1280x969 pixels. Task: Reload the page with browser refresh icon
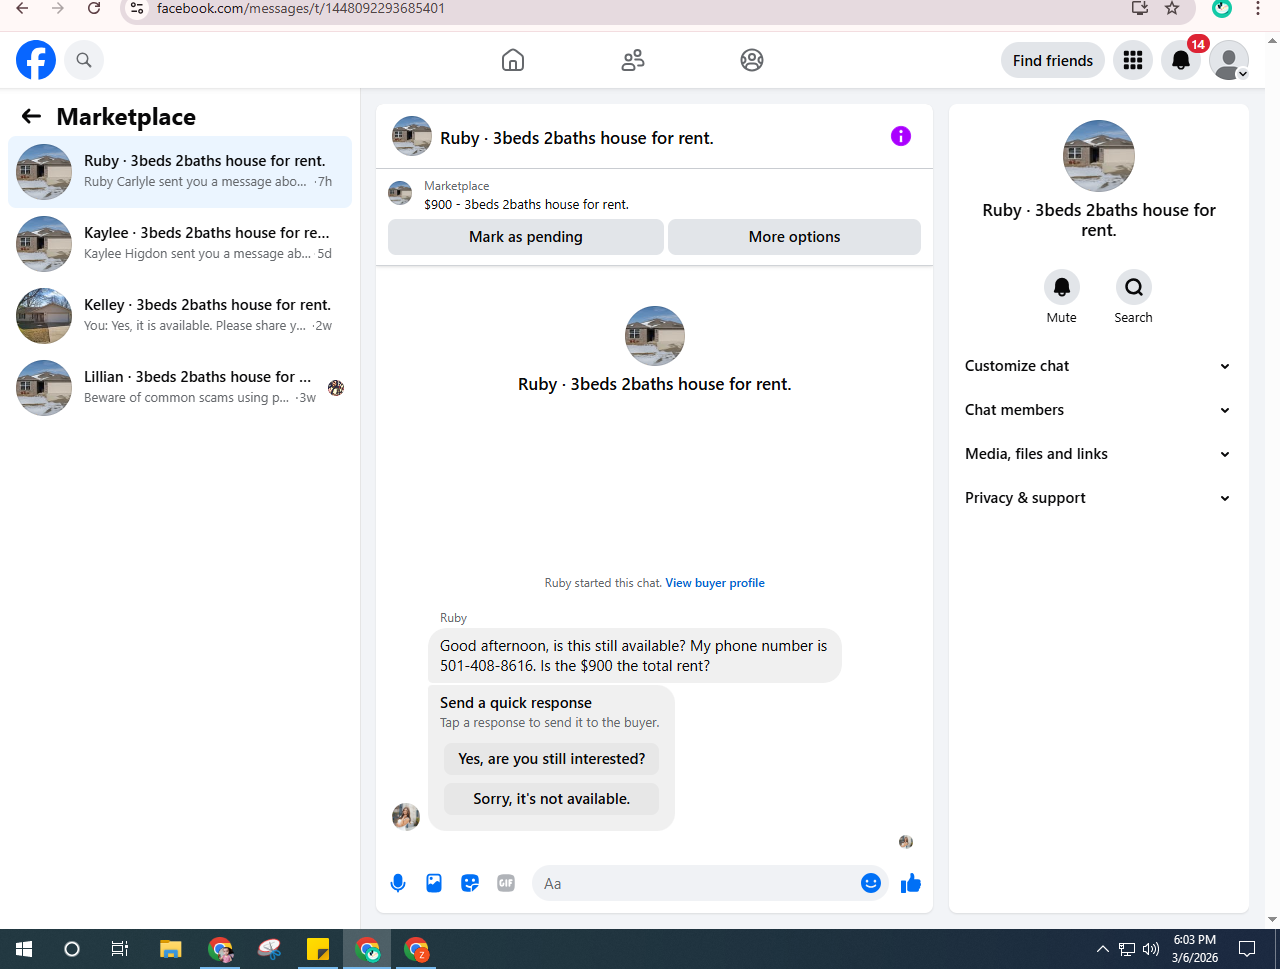tap(94, 8)
